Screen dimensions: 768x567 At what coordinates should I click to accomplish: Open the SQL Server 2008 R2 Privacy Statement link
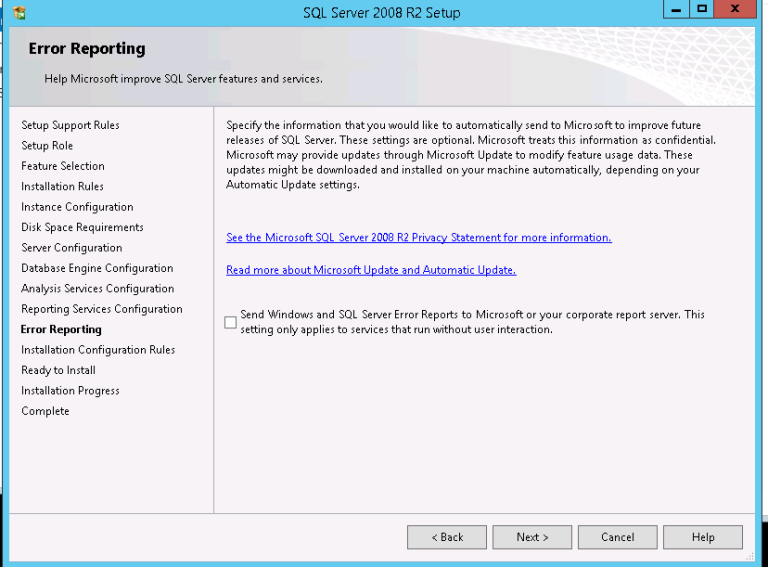419,237
